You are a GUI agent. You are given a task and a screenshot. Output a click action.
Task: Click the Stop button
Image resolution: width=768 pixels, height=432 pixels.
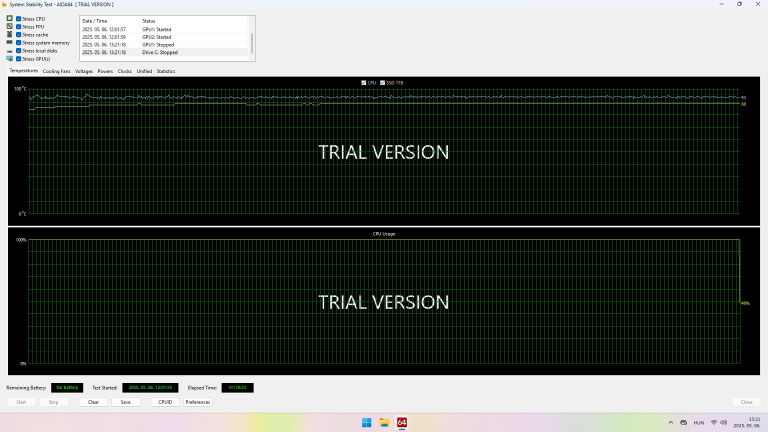53,402
